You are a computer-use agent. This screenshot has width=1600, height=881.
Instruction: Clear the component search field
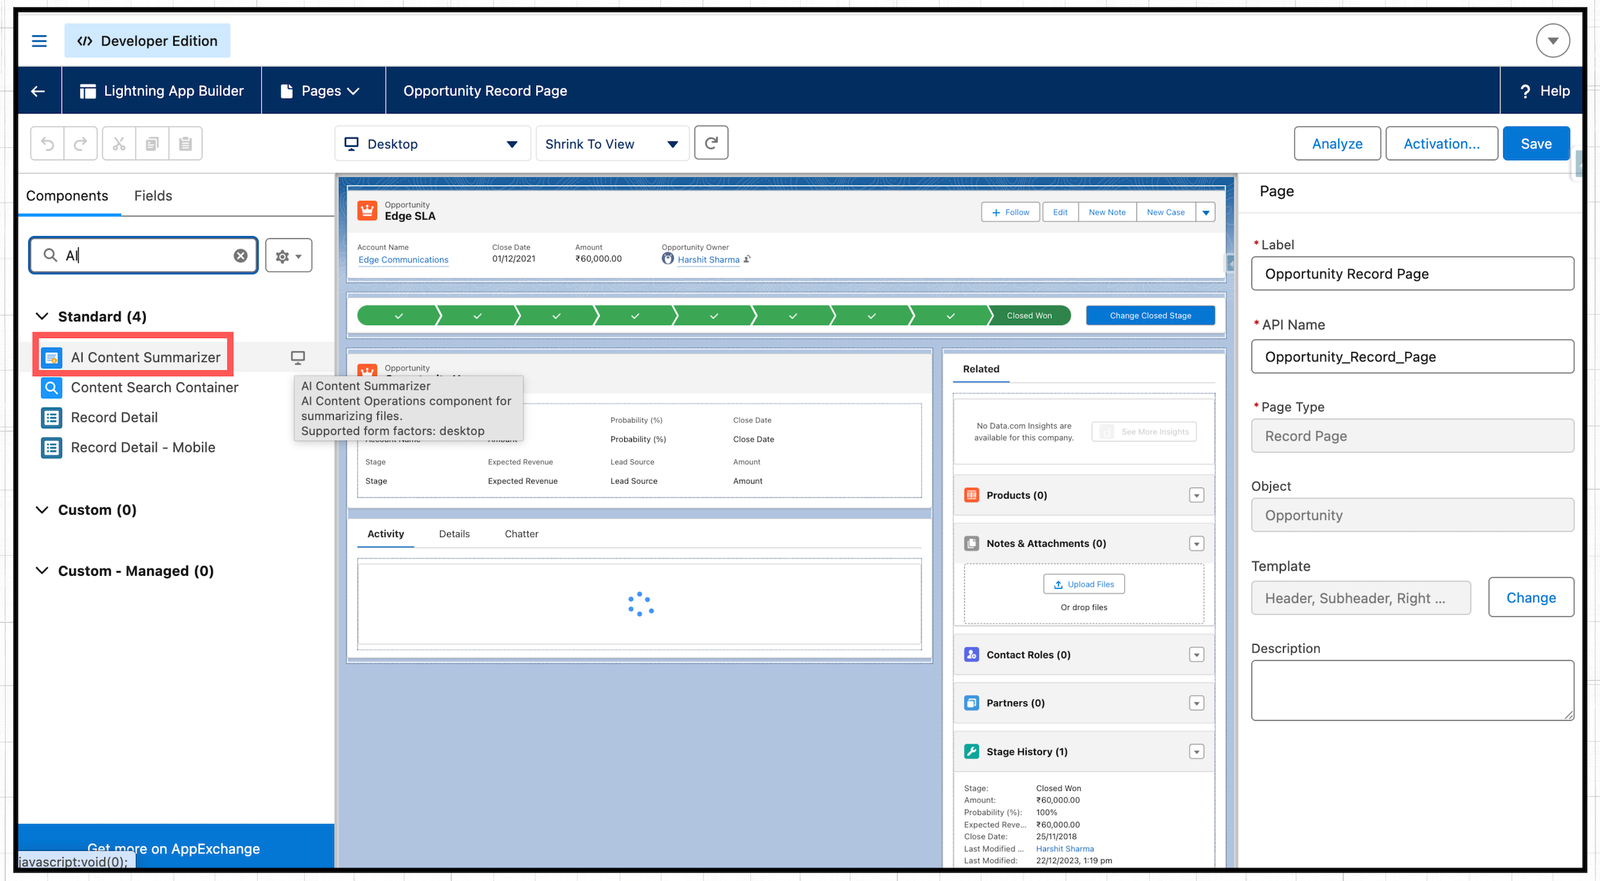pos(240,256)
